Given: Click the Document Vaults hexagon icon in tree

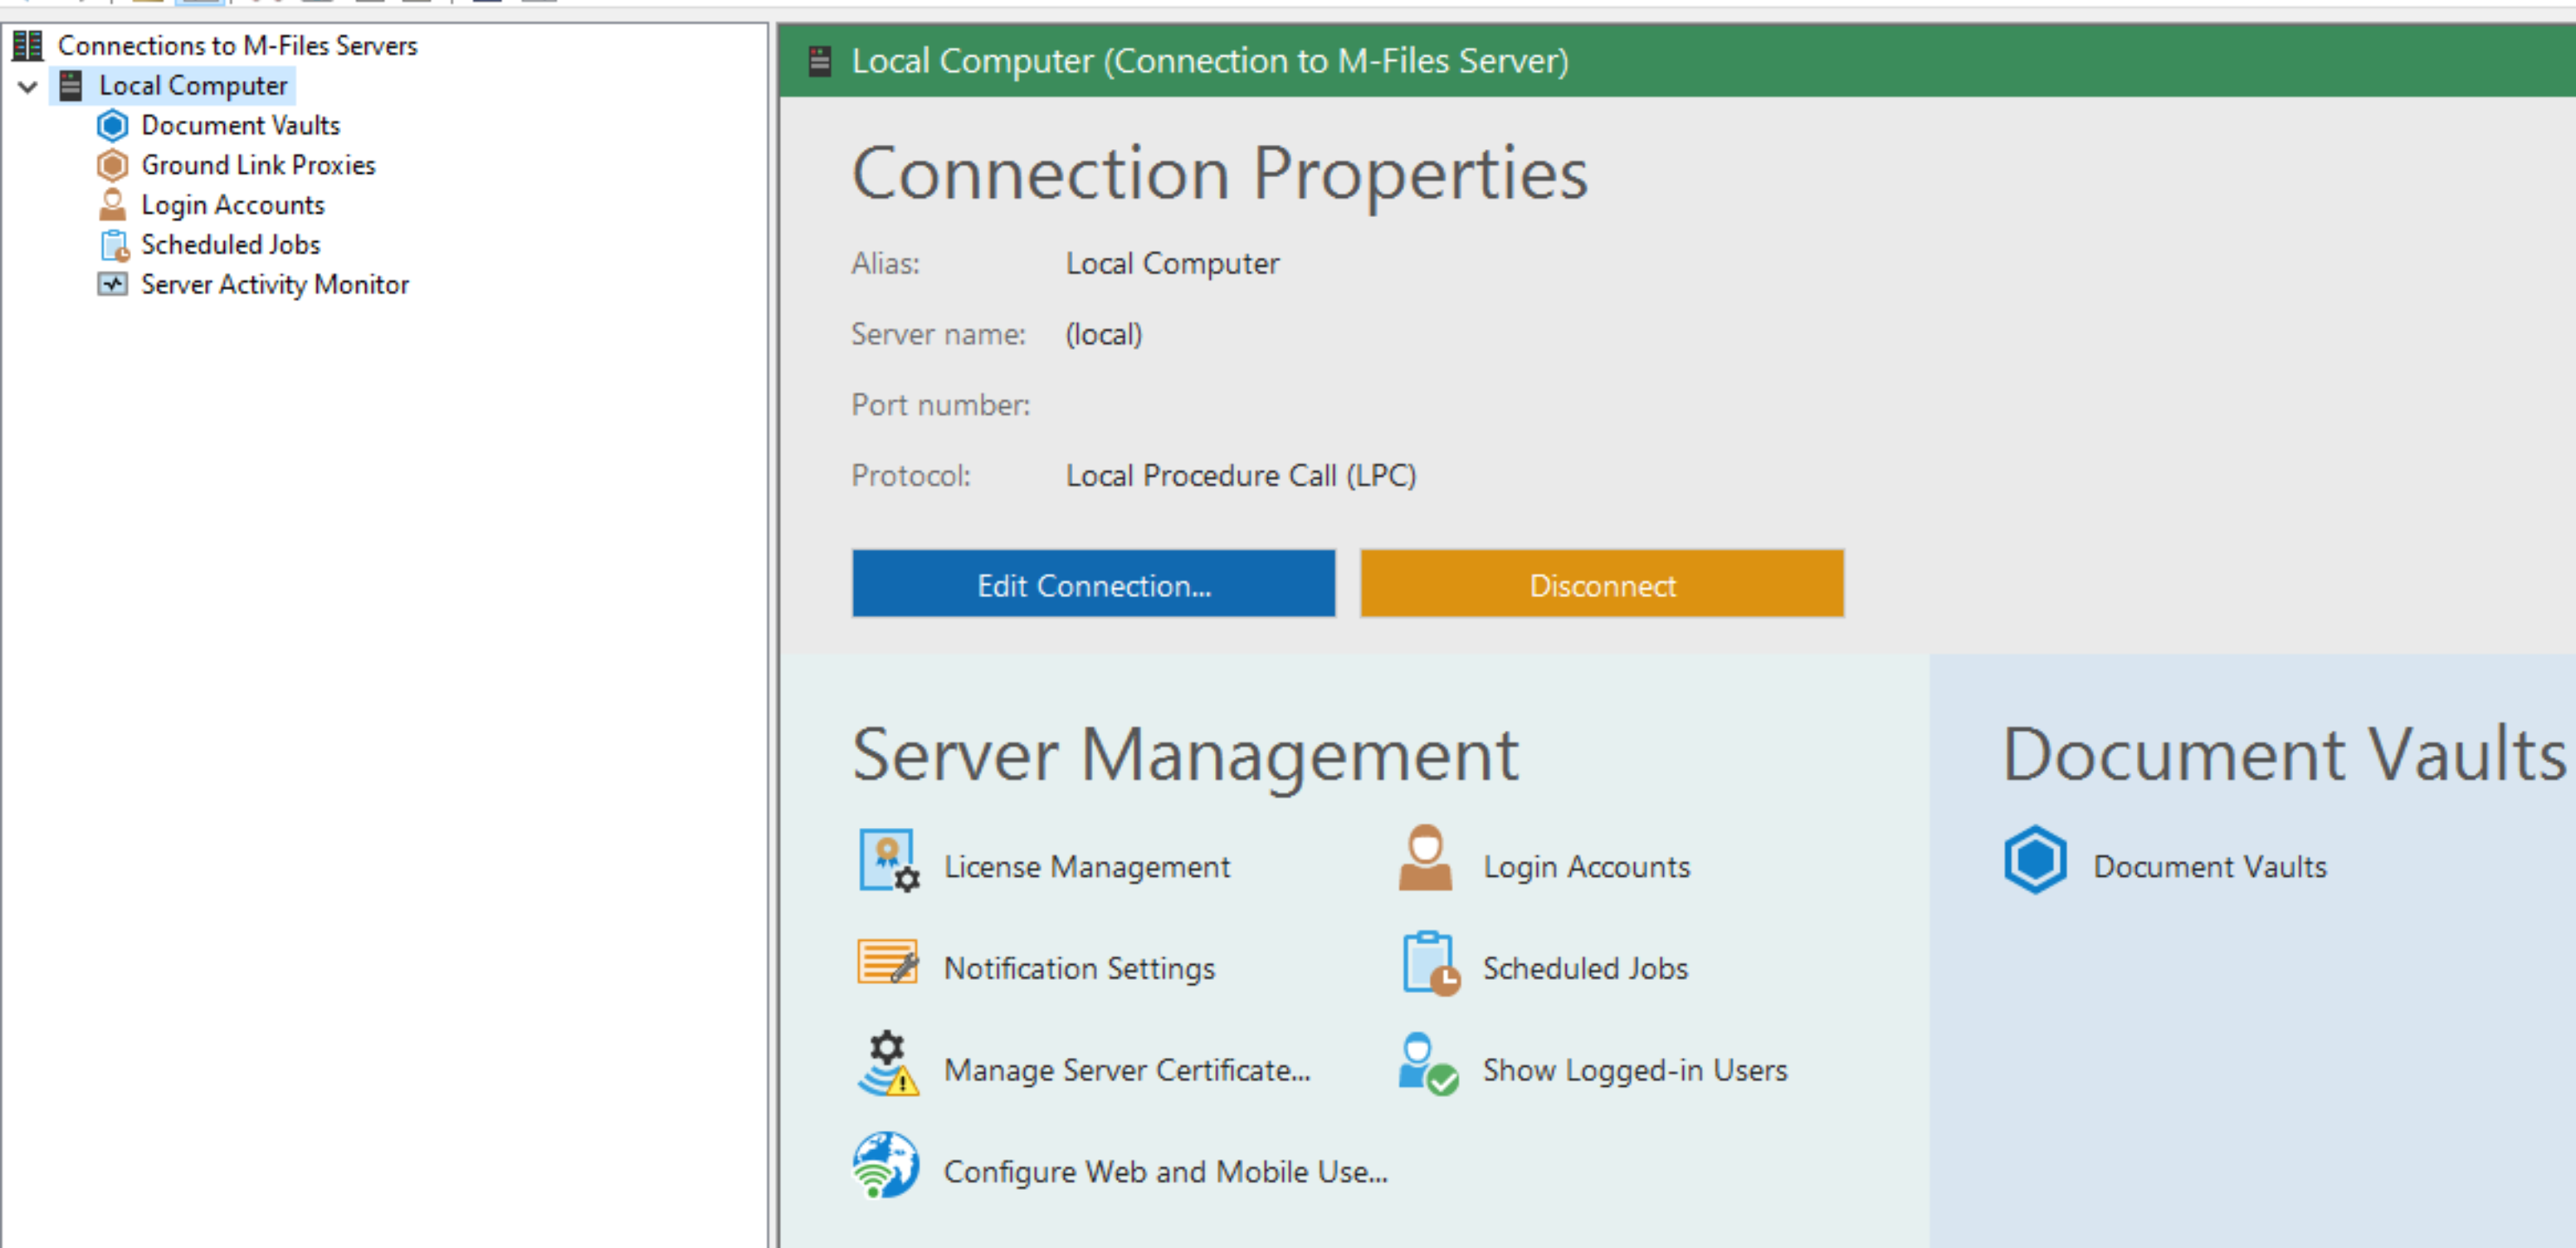Looking at the screenshot, I should (112, 125).
